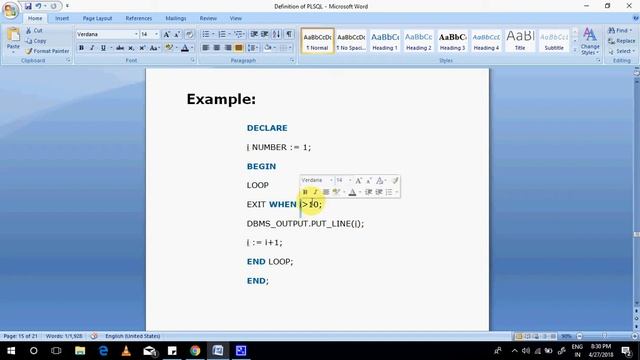Click the mini toolbar font color button
The image size is (640, 360).
pyautogui.click(x=353, y=192)
